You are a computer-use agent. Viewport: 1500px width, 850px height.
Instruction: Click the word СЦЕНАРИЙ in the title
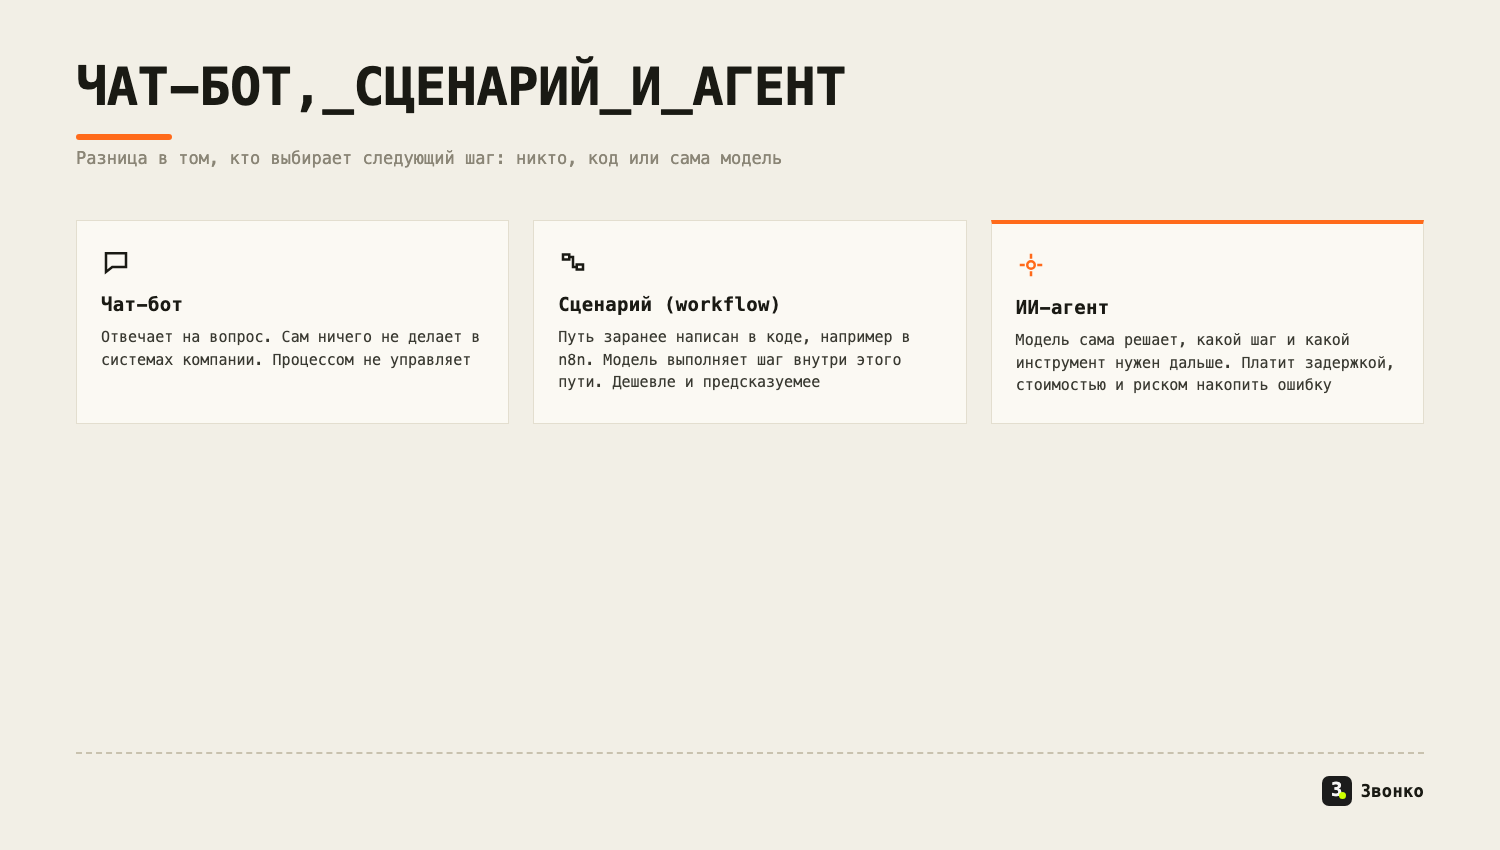click(x=477, y=87)
